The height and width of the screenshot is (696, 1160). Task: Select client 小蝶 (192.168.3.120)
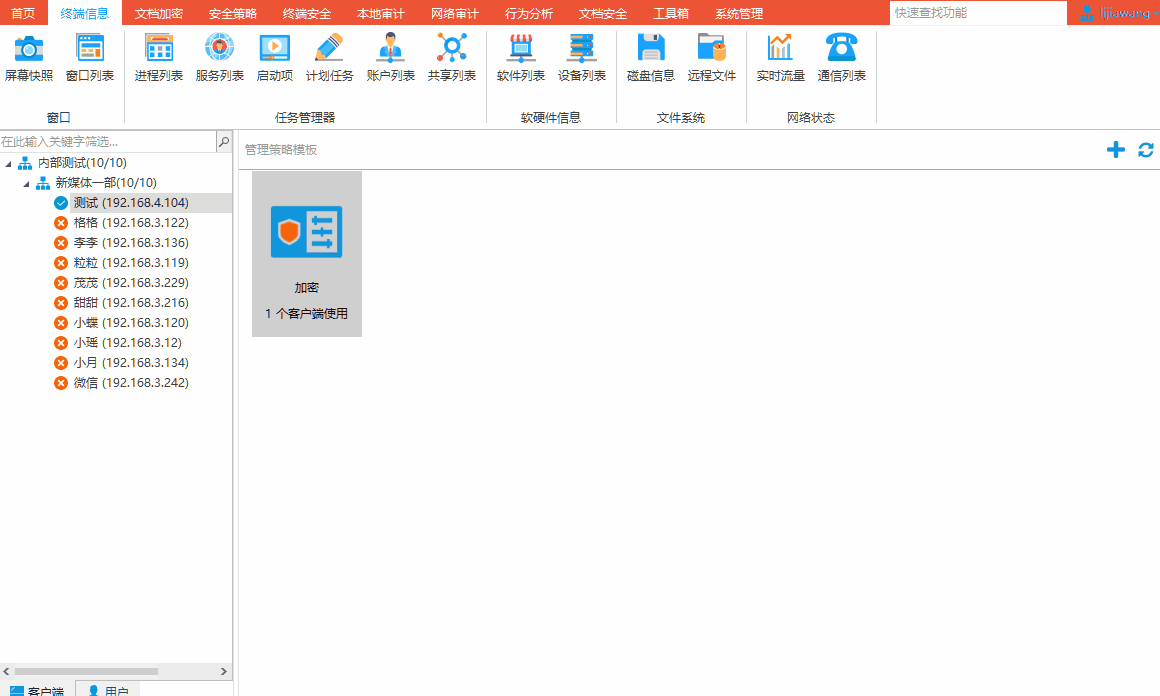click(x=130, y=323)
